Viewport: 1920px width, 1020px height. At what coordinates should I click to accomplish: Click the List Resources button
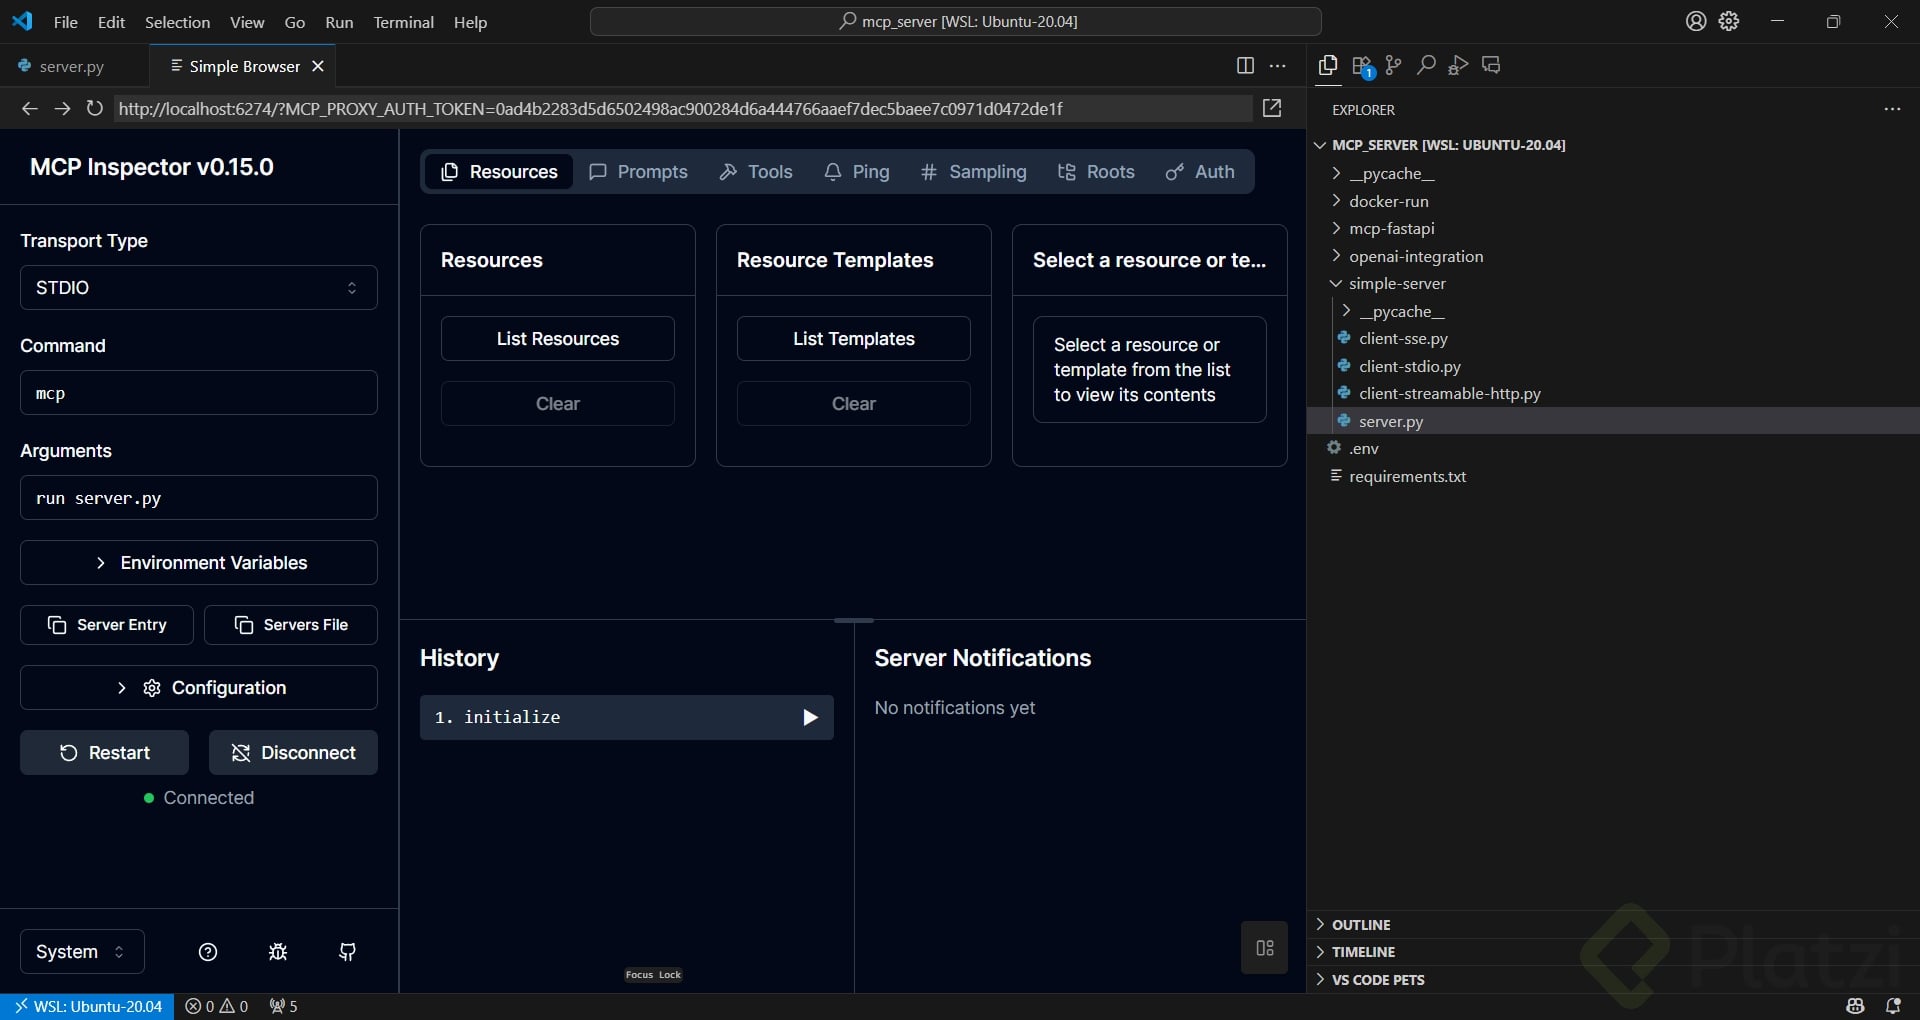pos(557,339)
